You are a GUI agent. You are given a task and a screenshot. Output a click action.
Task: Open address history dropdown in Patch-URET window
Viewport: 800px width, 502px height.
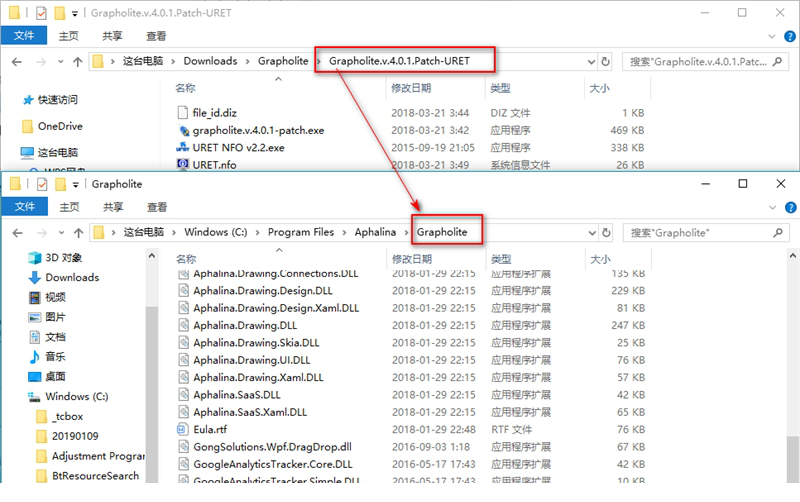591,62
